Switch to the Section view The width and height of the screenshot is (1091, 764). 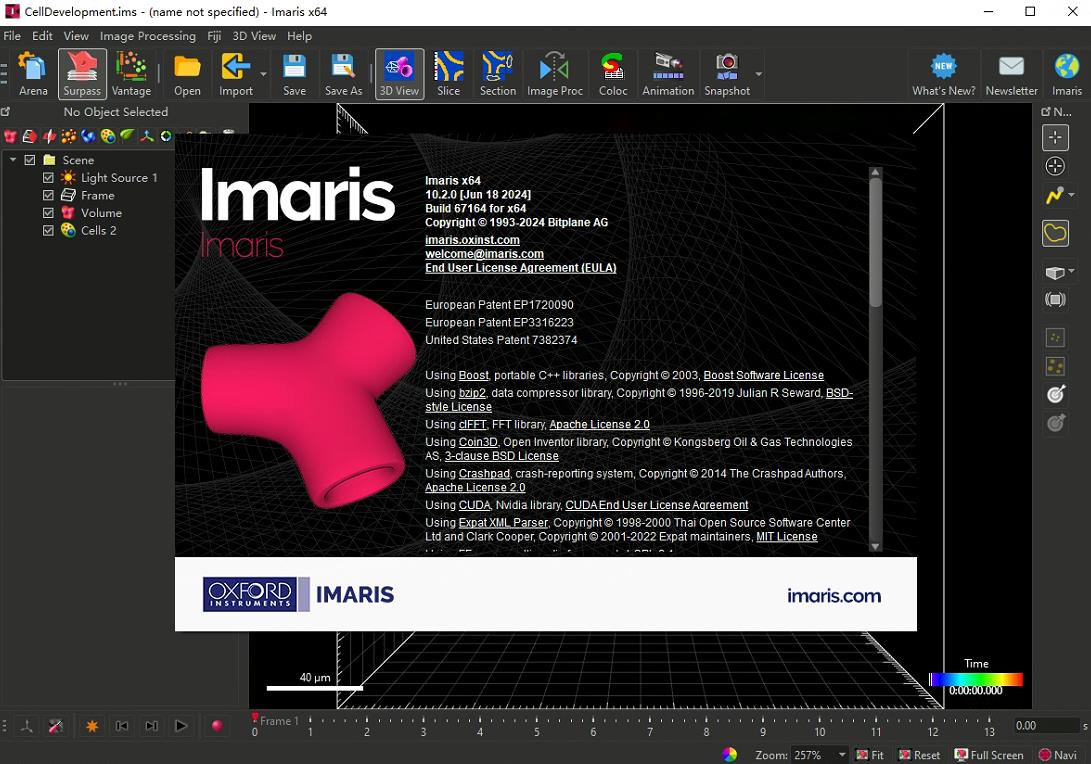coord(497,74)
